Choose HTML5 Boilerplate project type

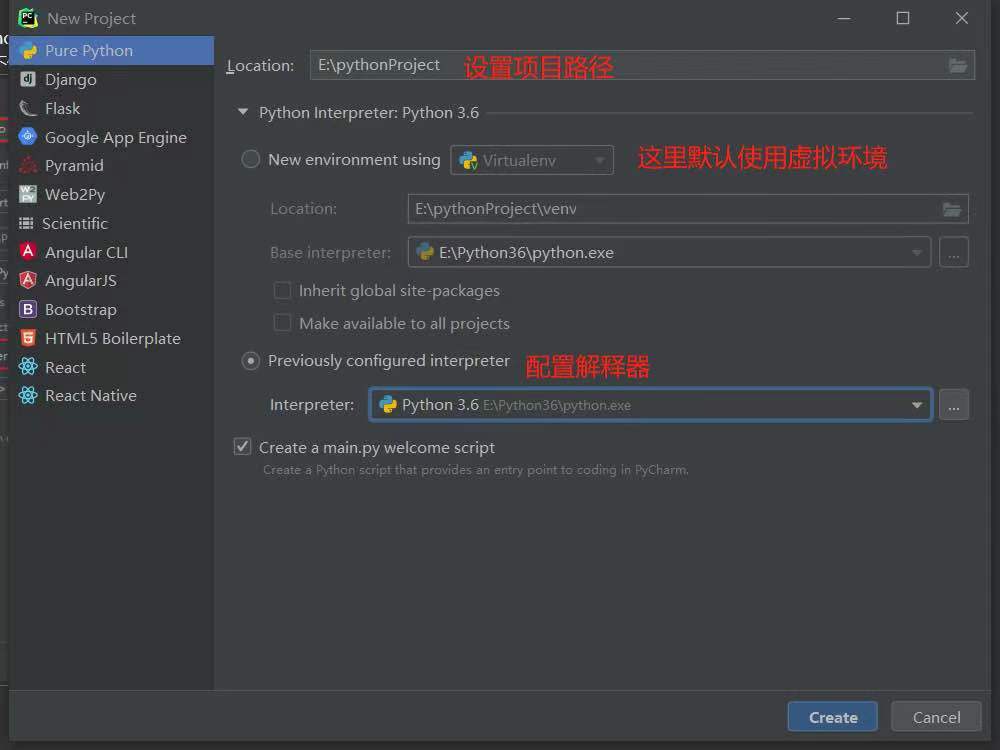(x=112, y=338)
